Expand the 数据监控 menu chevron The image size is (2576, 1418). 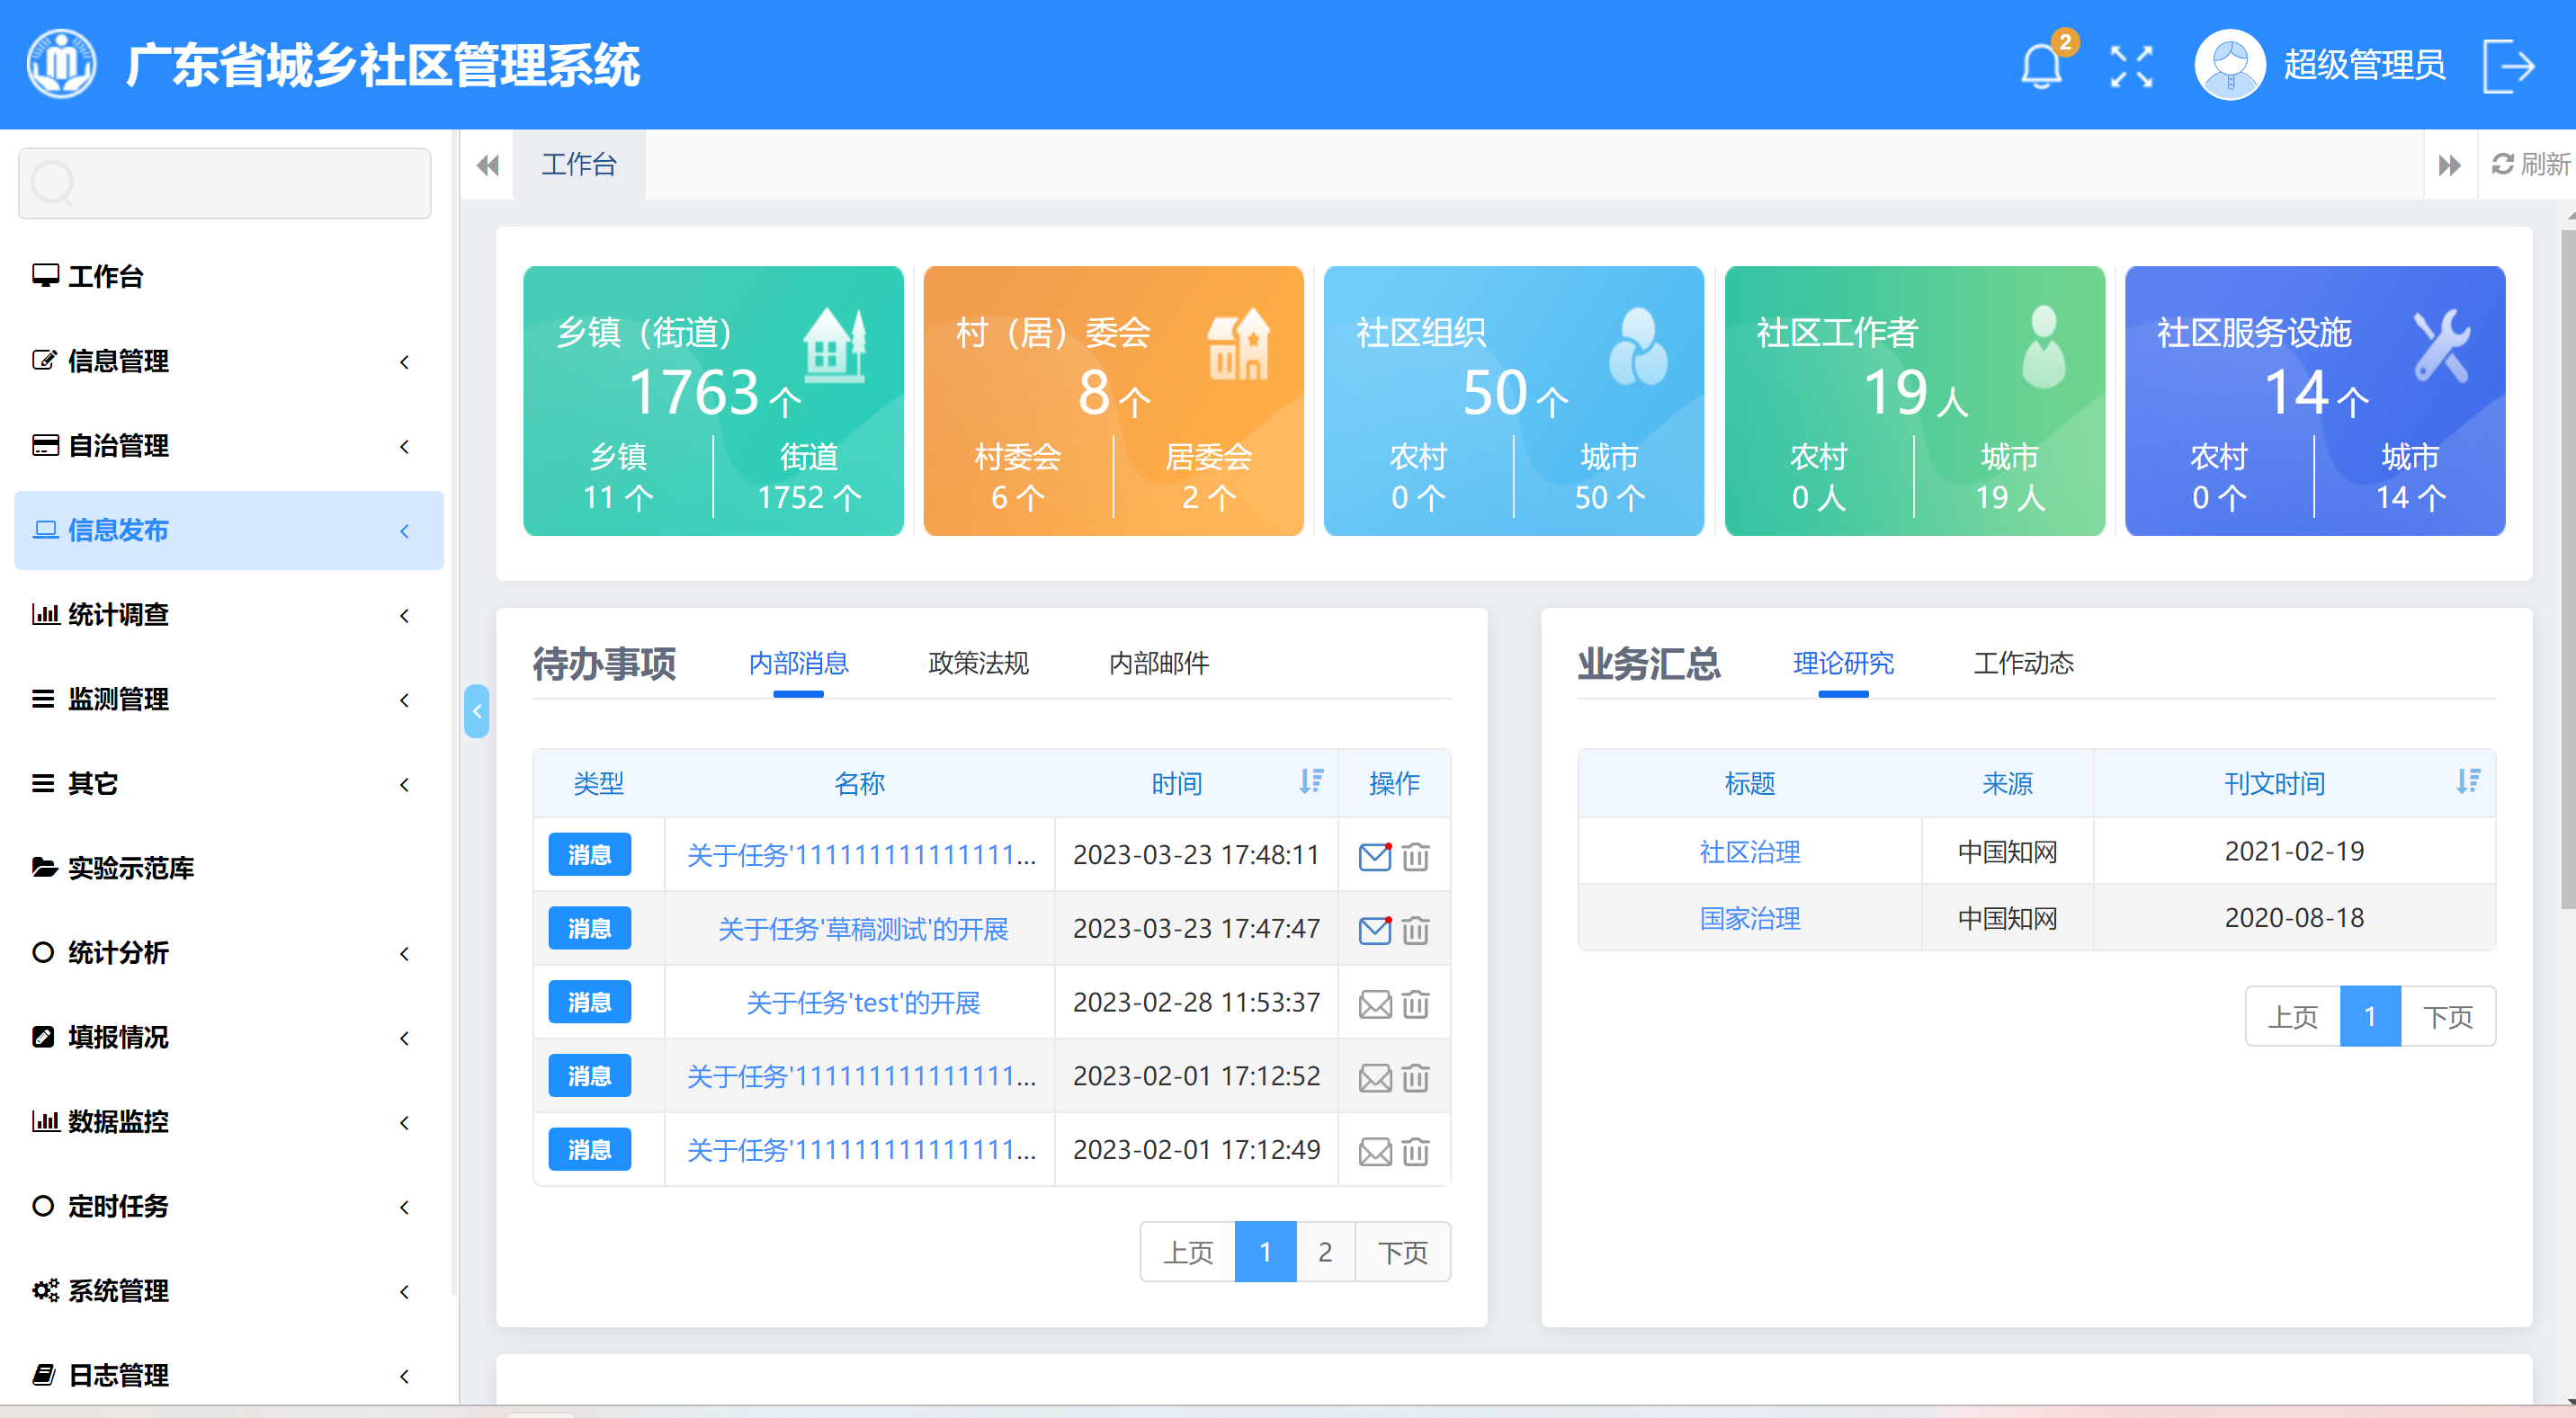pyautogui.click(x=404, y=1122)
